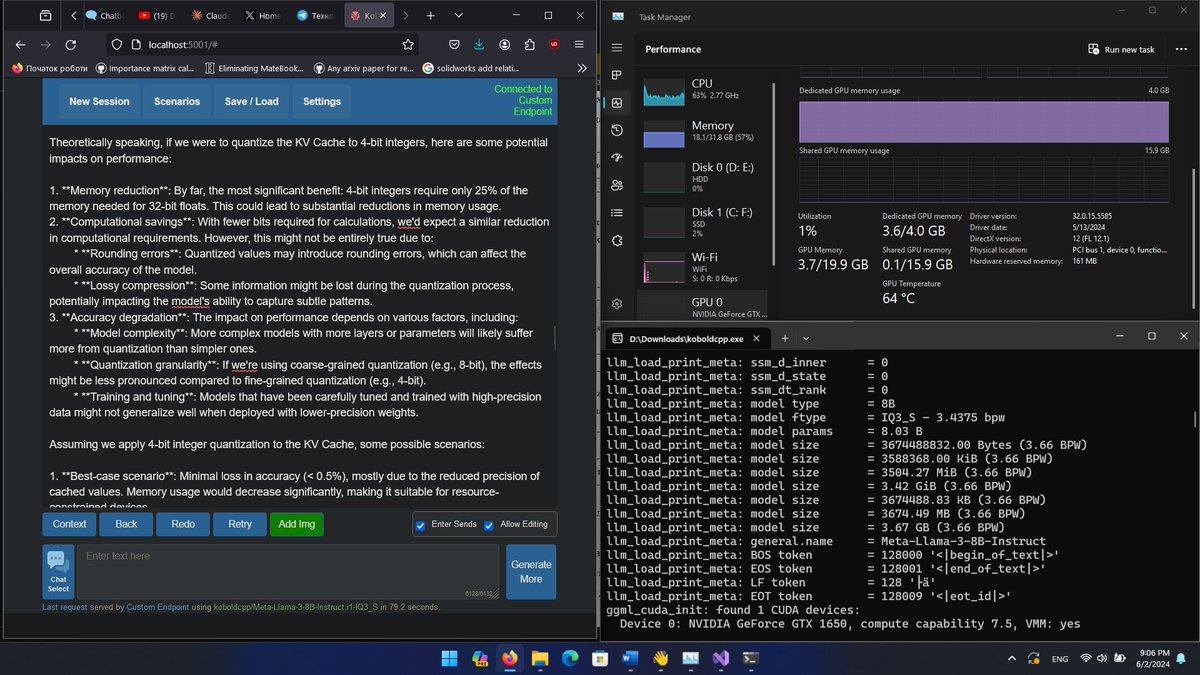Screen dimensions: 1200x675
Task: Open the Save to Pocket icon
Action: [454, 45]
